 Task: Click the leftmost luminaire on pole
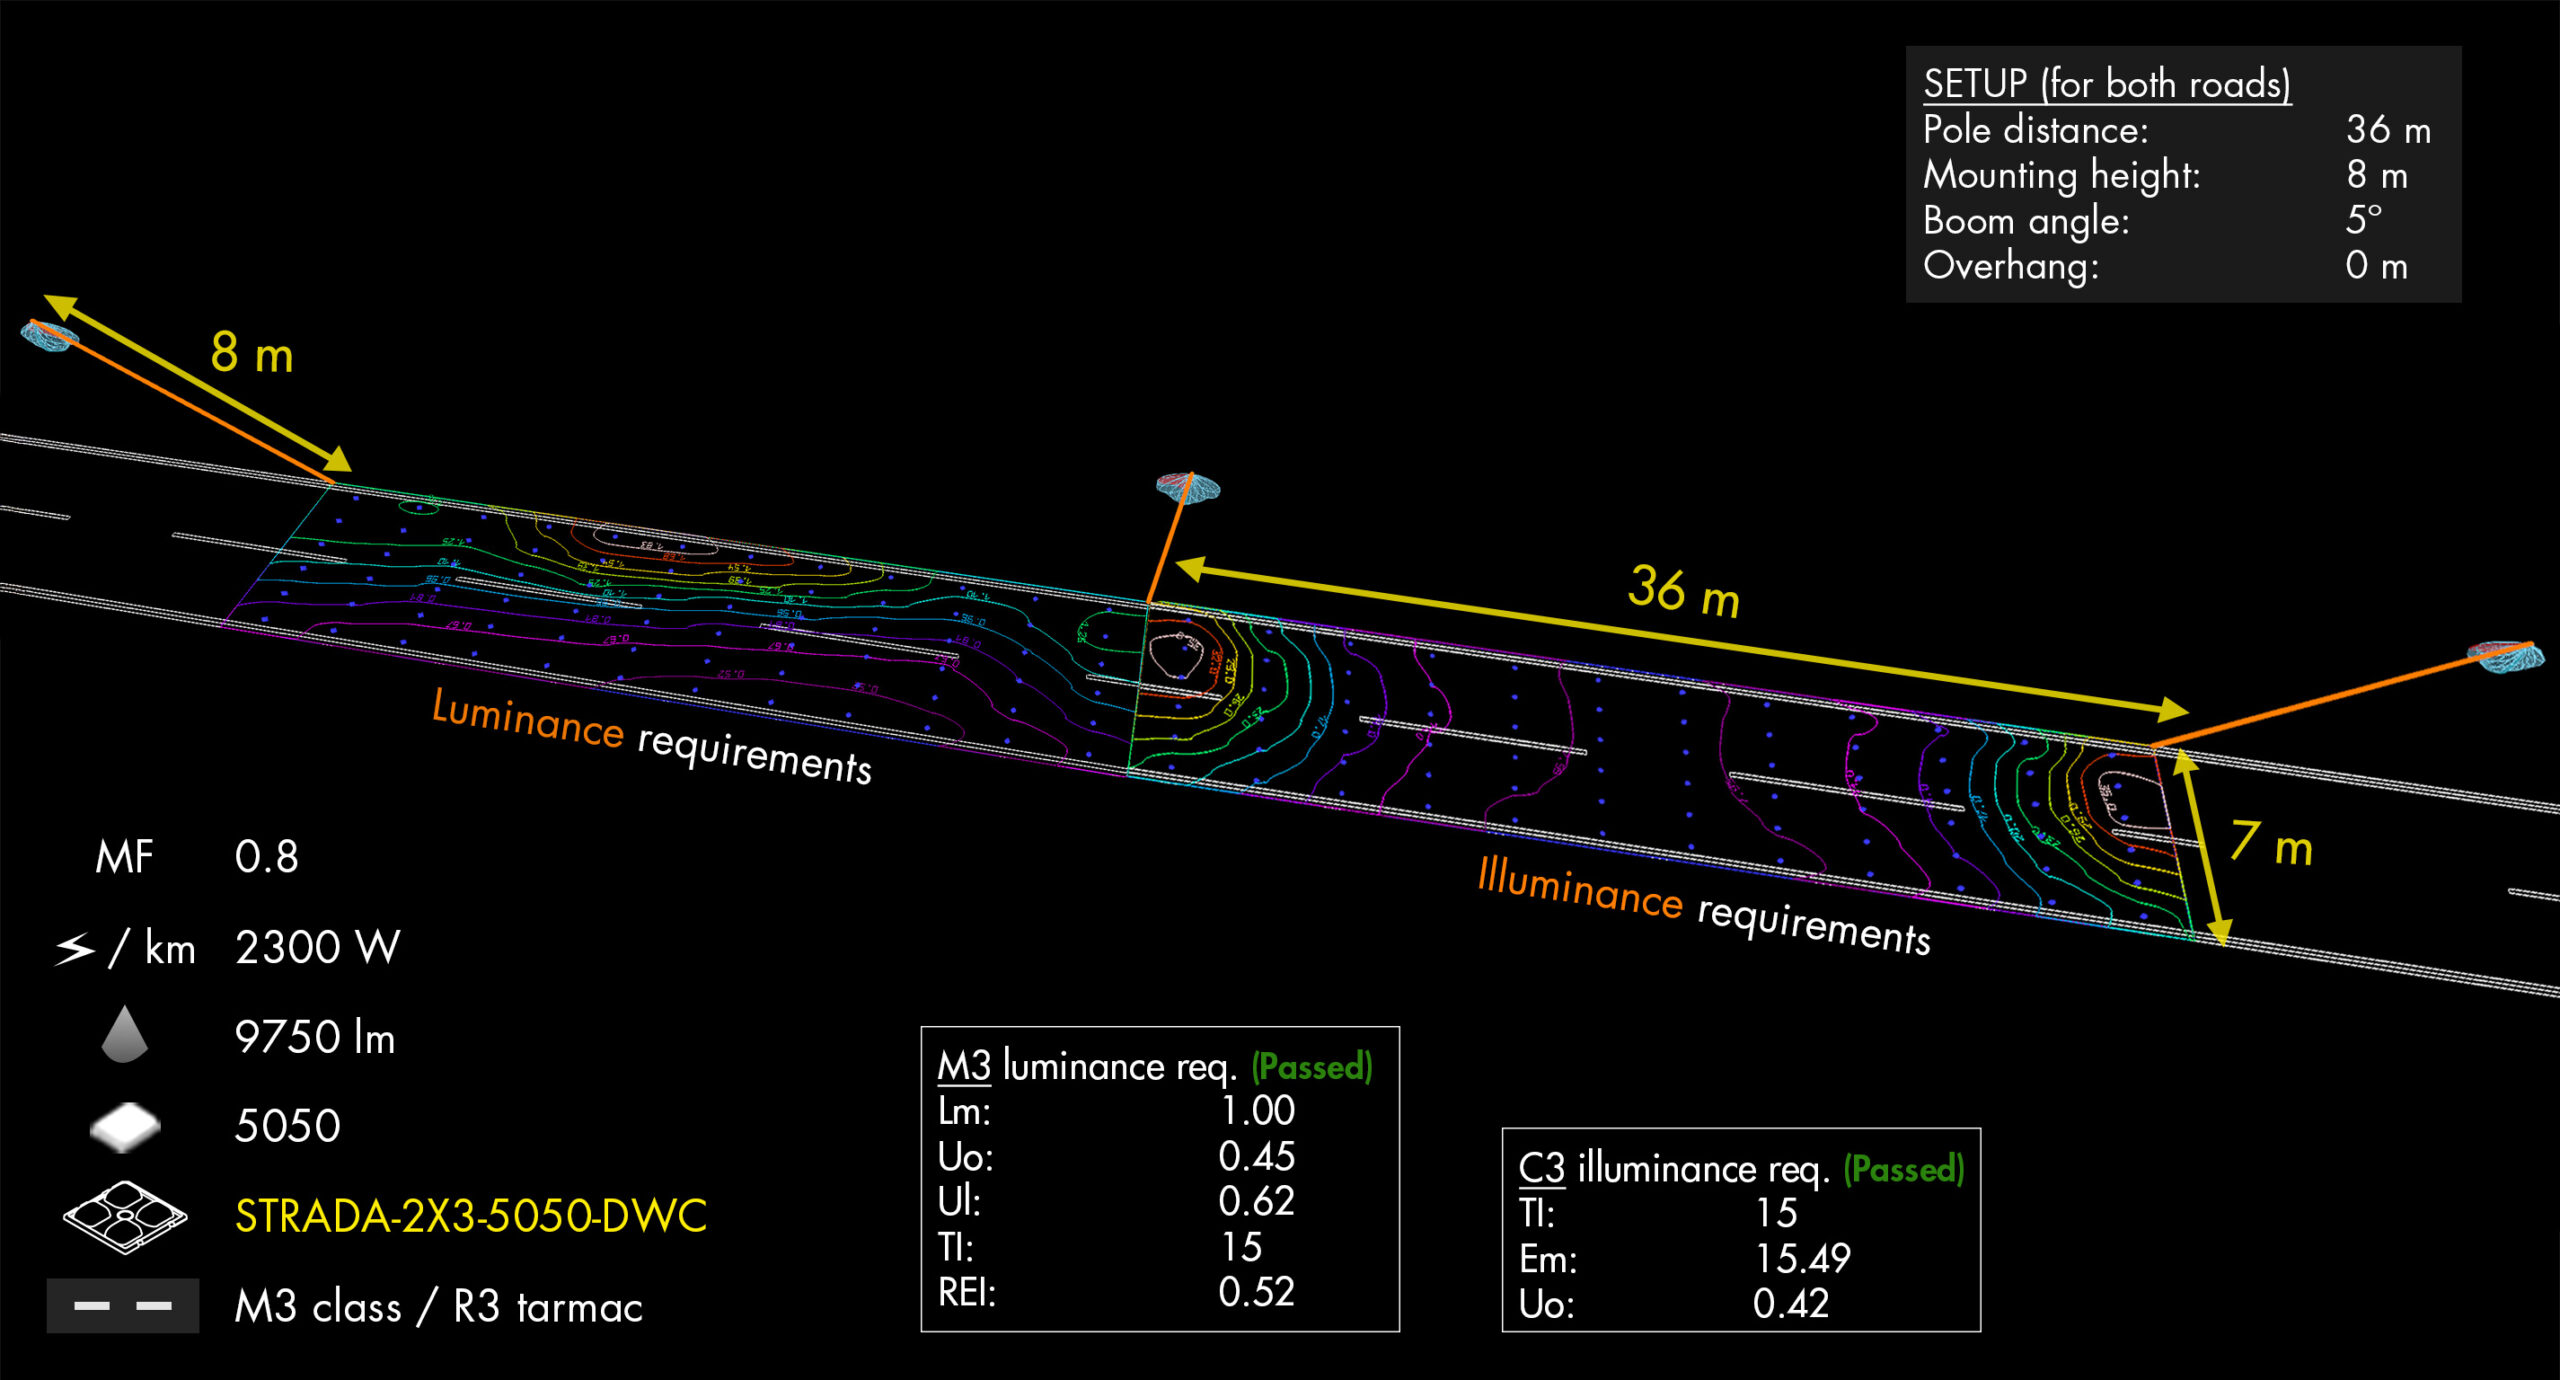[x=48, y=335]
